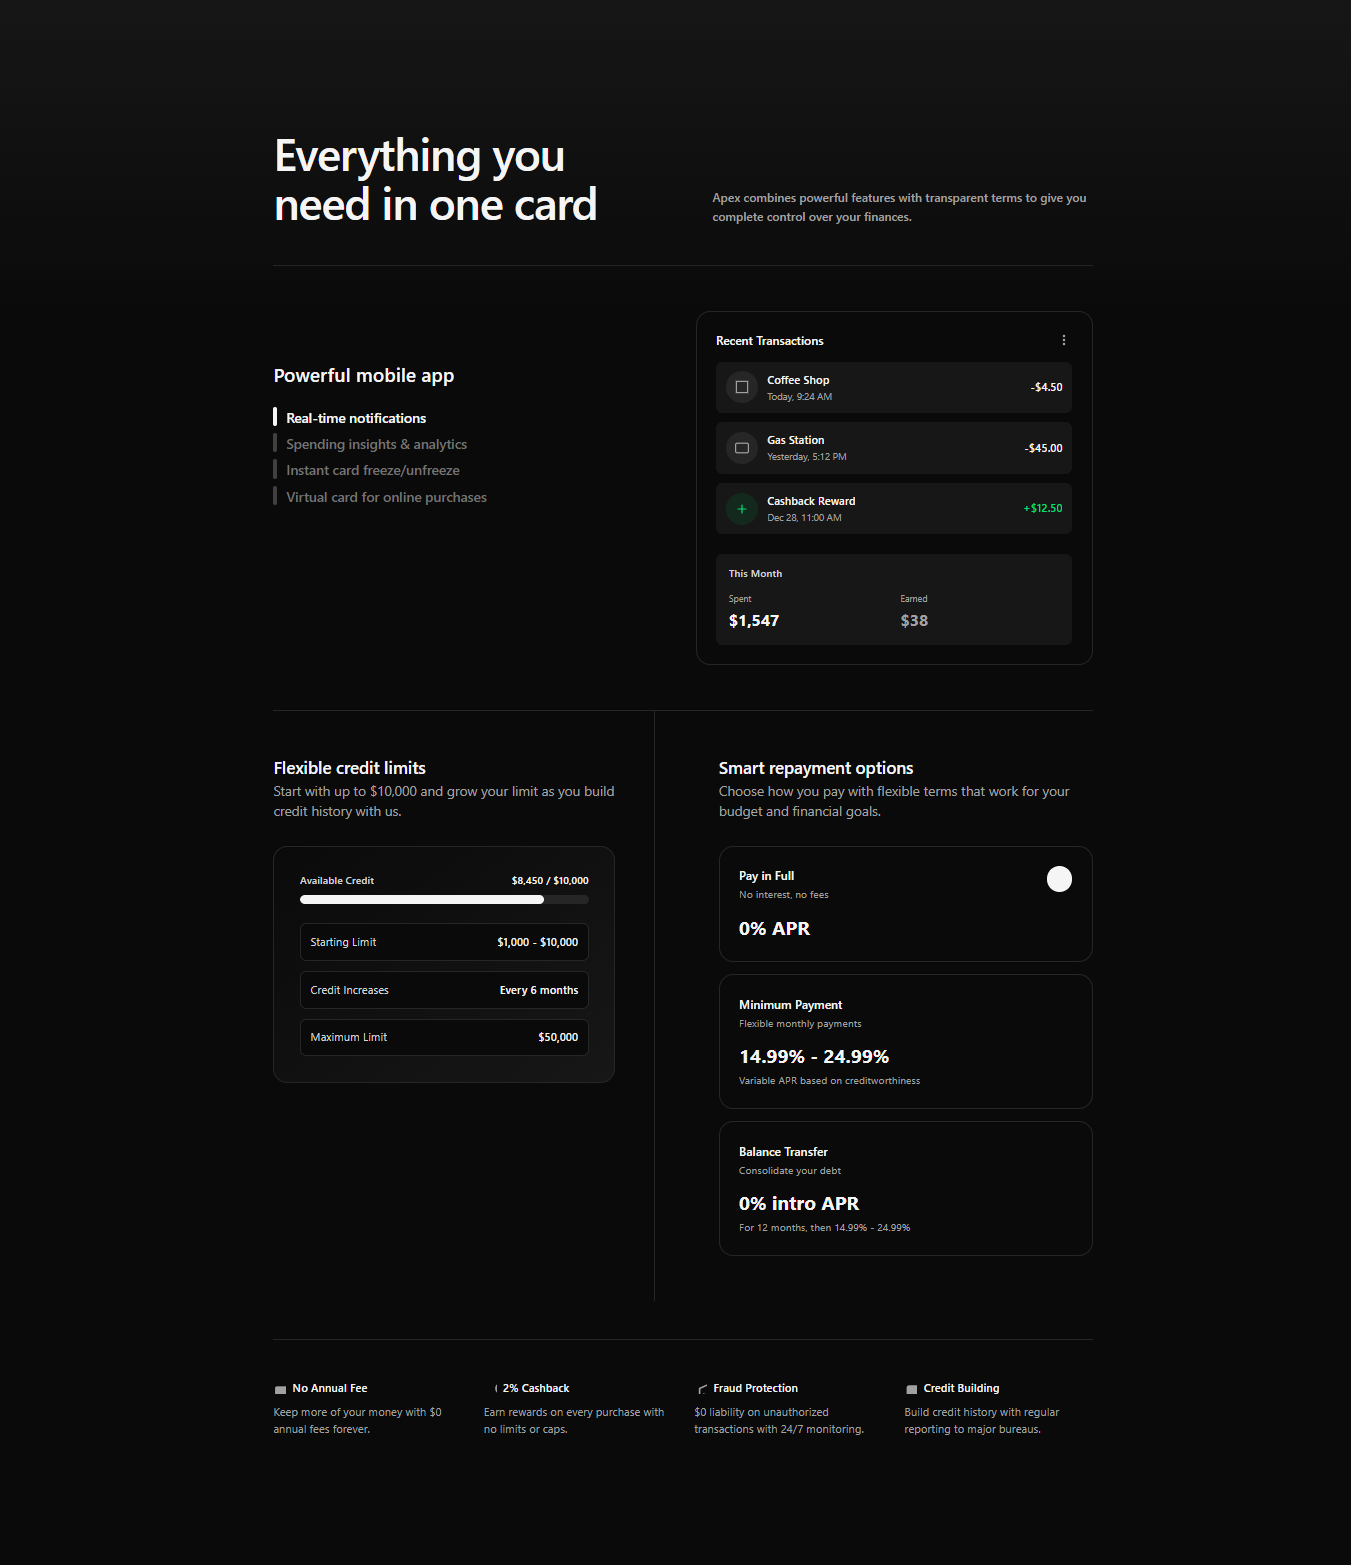1351x1565 pixels.
Task: Click the green Cashback Reward plus icon
Action: coord(742,509)
